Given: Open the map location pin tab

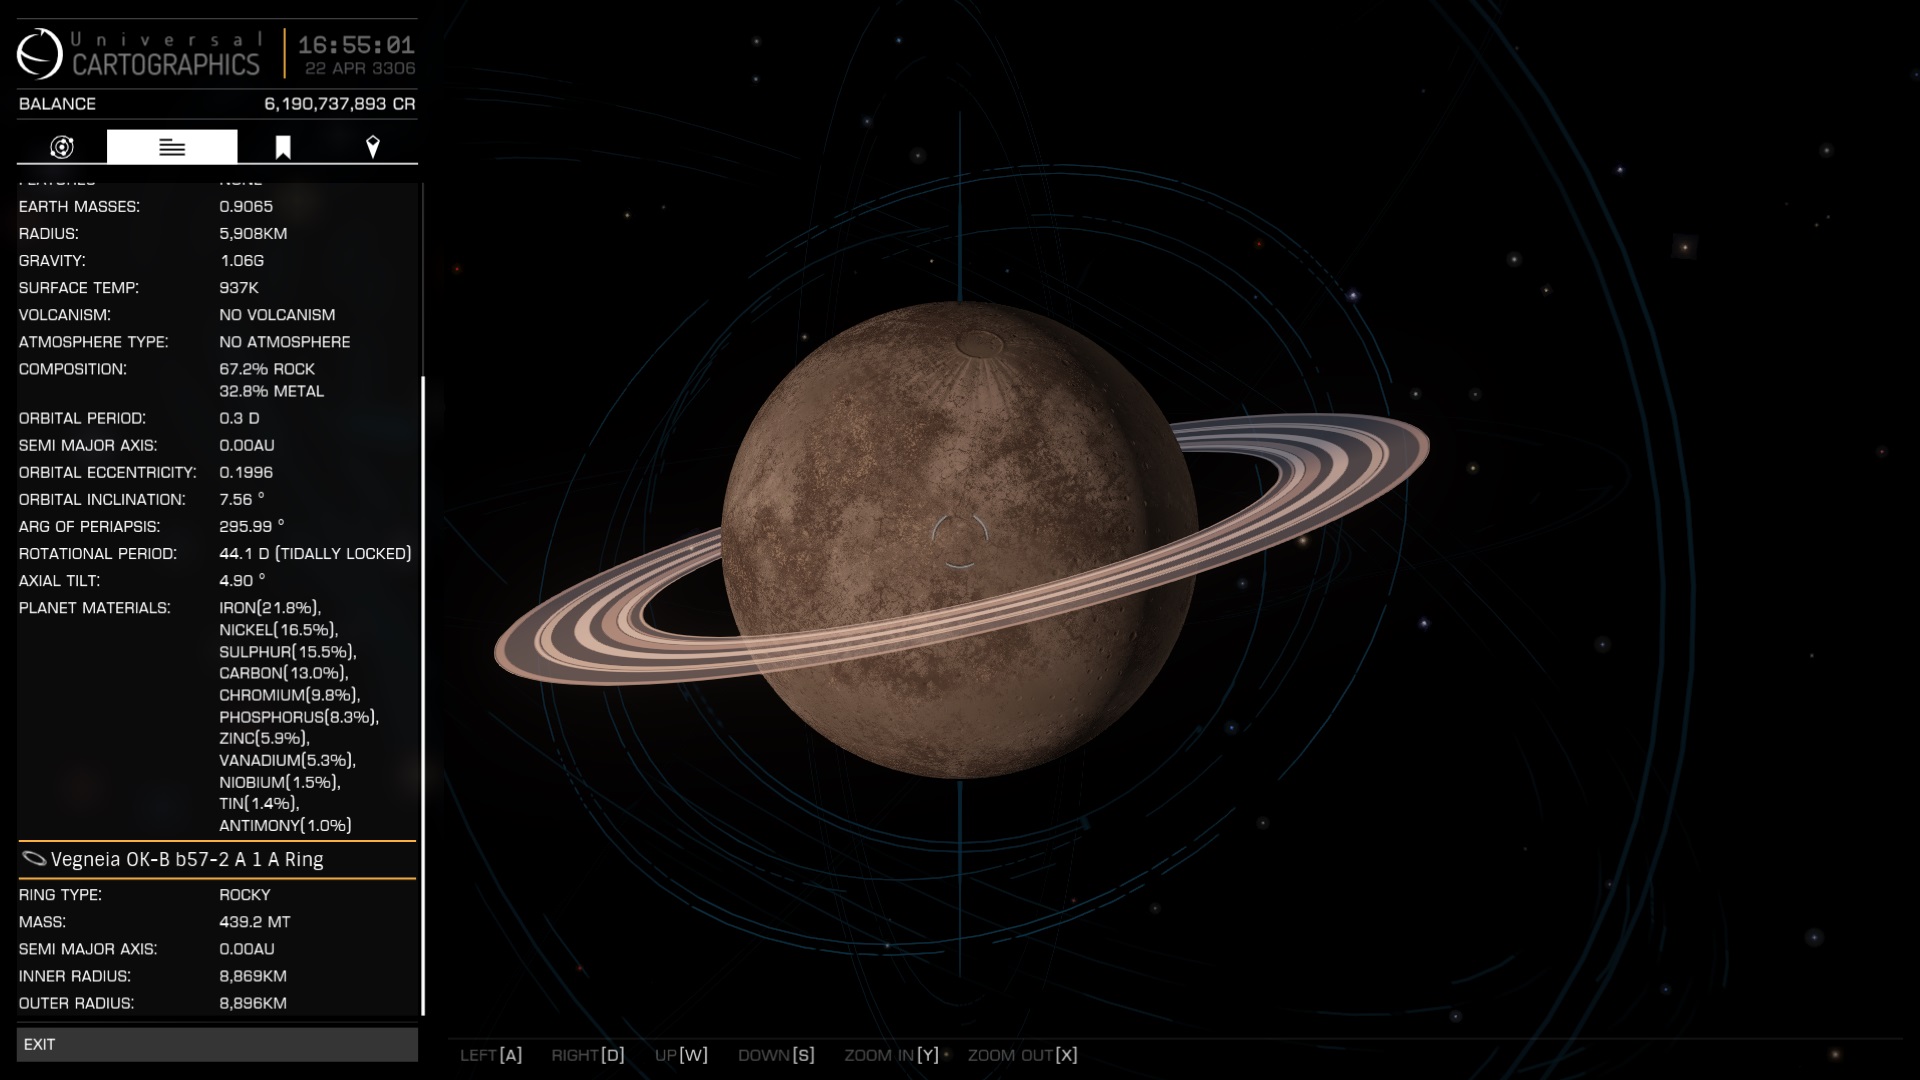Looking at the screenshot, I should (373, 148).
